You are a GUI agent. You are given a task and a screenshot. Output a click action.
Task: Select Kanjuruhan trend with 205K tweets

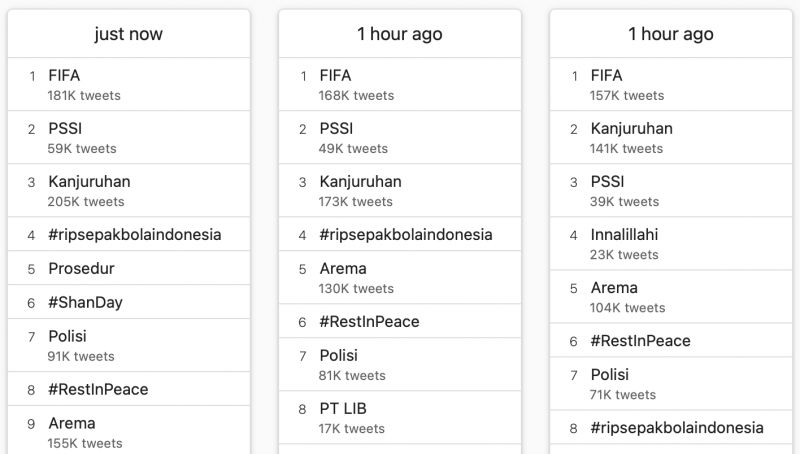click(x=129, y=190)
